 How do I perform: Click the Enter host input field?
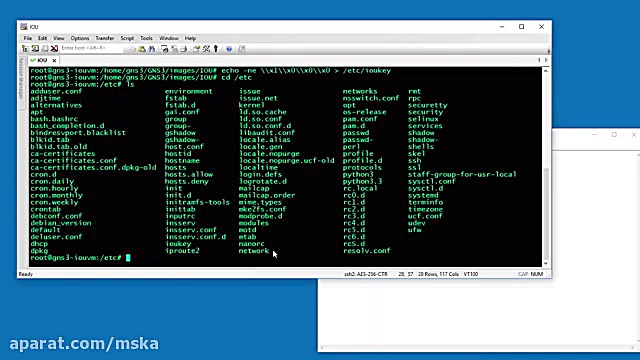(x=91, y=48)
